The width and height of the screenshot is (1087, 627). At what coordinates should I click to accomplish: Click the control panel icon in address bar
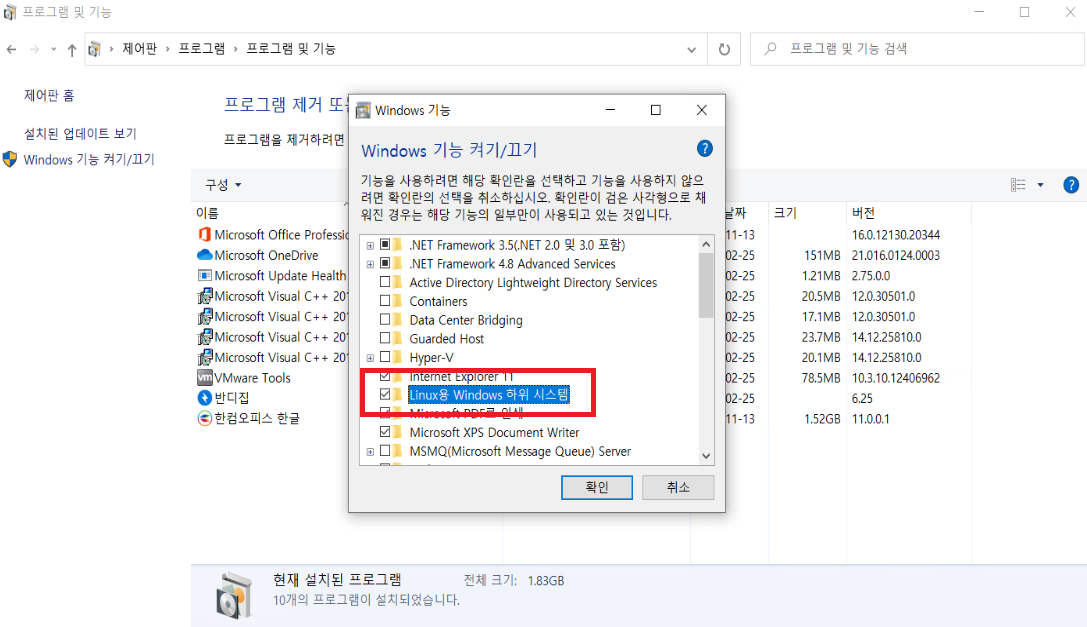[94, 49]
